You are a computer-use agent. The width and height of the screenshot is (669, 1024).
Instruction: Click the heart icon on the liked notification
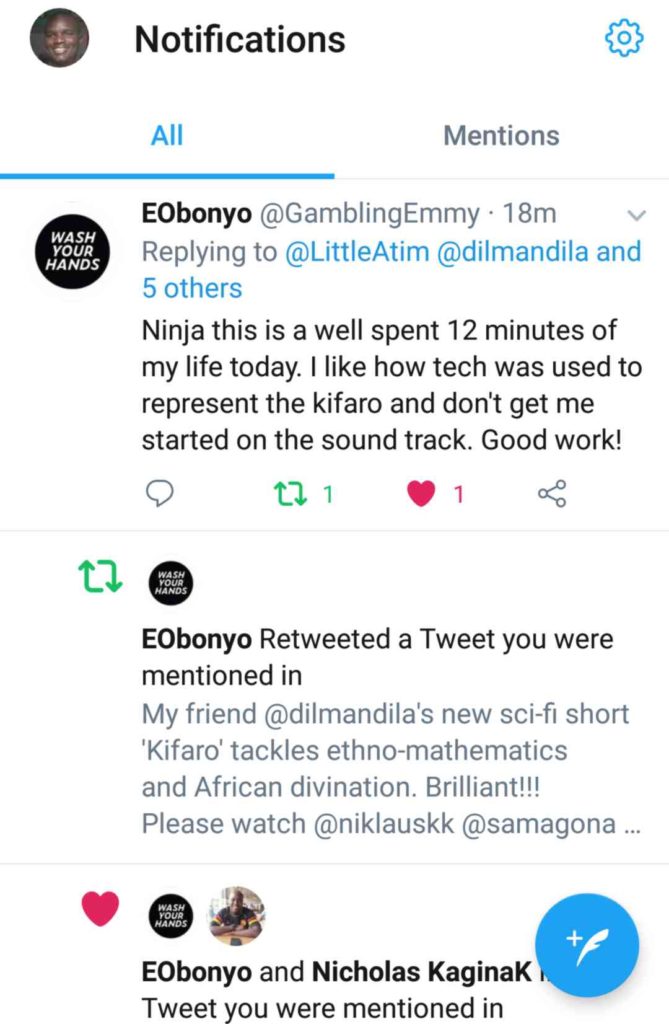point(98,911)
